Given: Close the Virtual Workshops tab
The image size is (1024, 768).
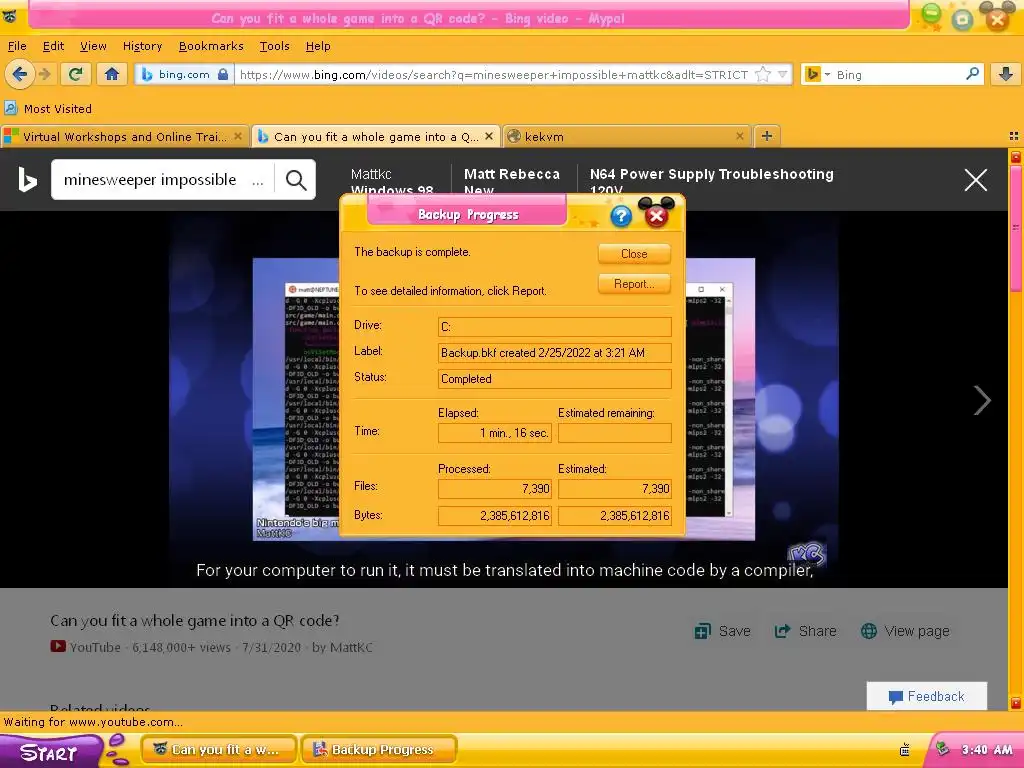Looking at the screenshot, I should pos(238,136).
